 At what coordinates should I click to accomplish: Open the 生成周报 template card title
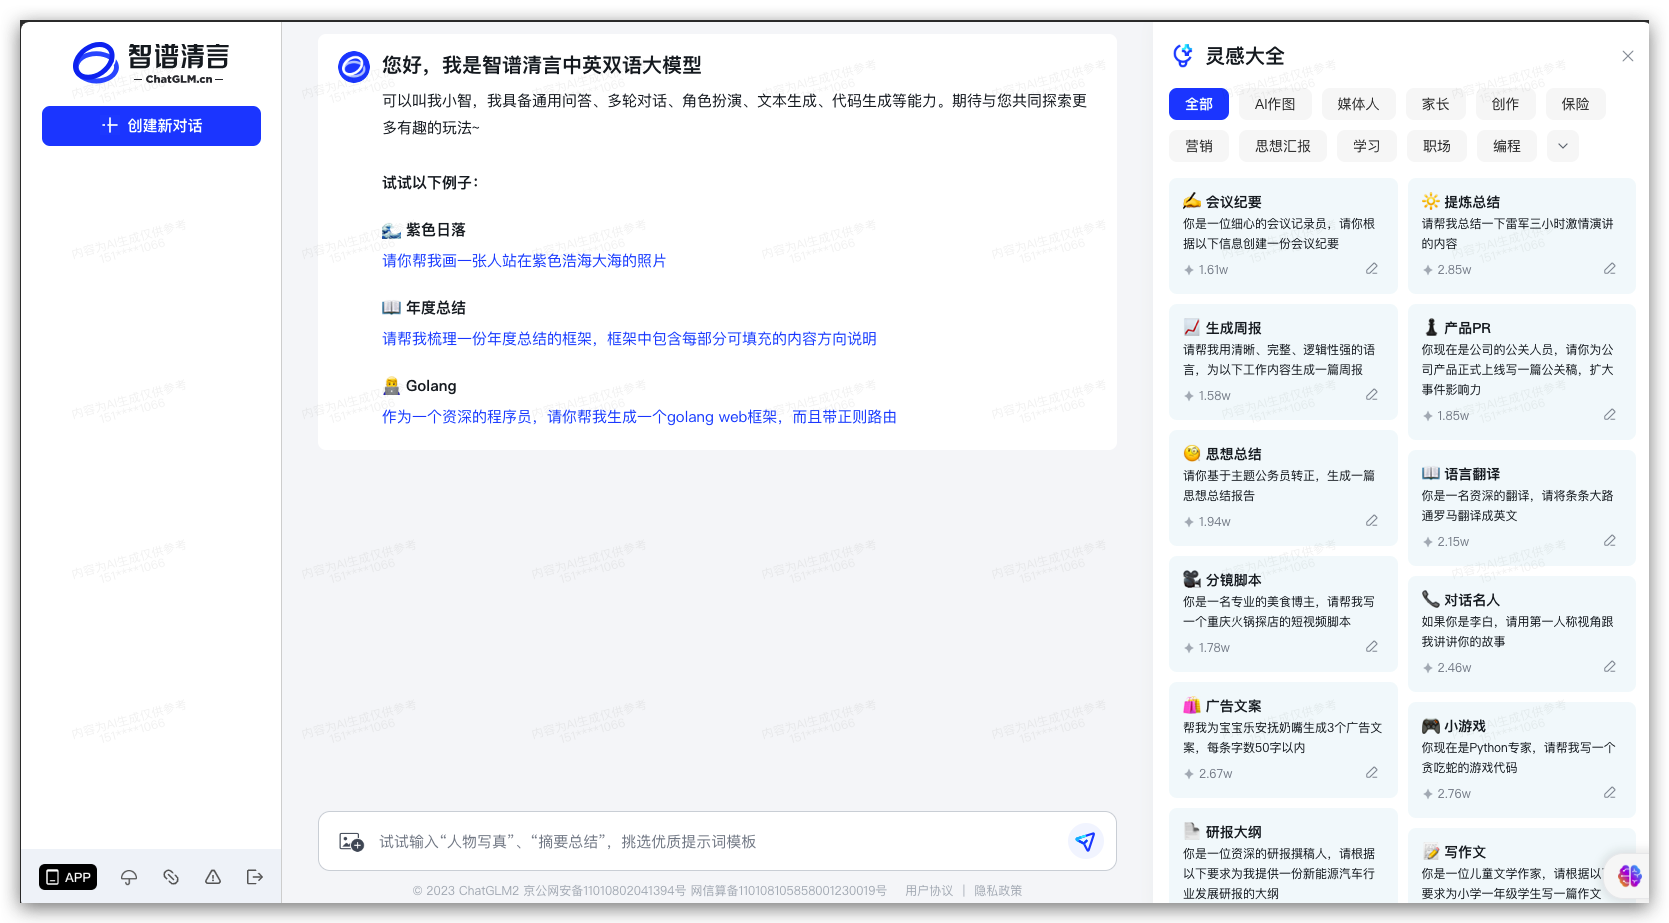1233,328
